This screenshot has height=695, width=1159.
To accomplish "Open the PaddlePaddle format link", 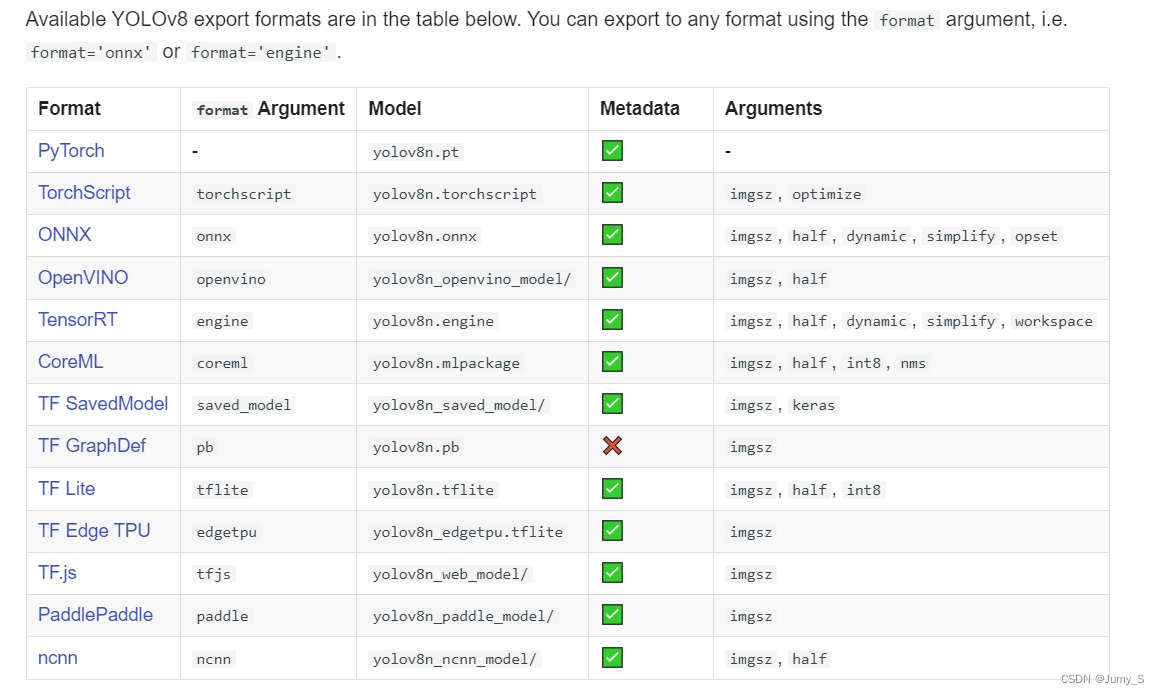I will 95,615.
